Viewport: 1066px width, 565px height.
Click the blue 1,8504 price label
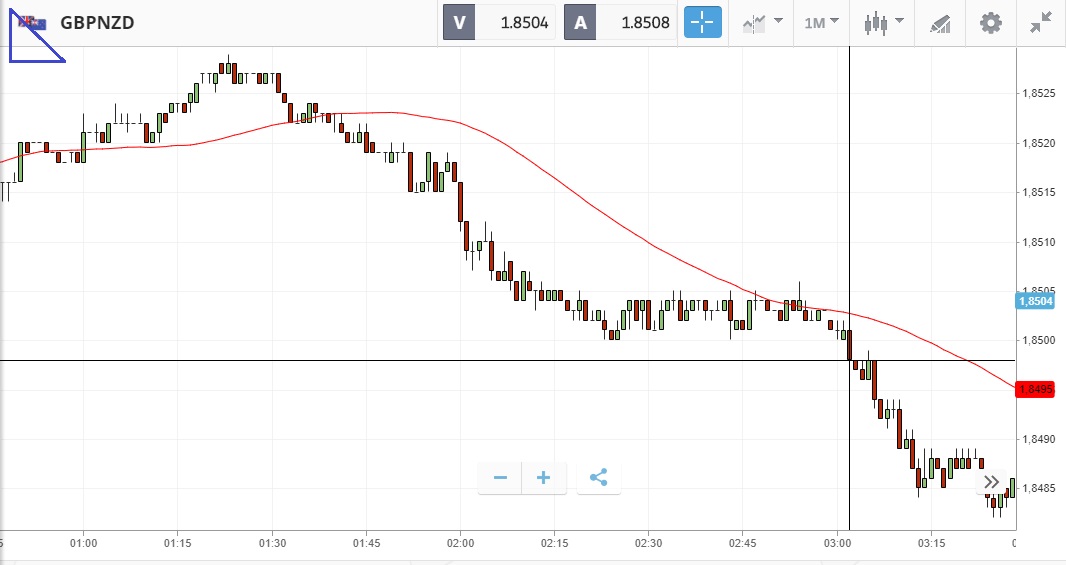(x=1035, y=301)
